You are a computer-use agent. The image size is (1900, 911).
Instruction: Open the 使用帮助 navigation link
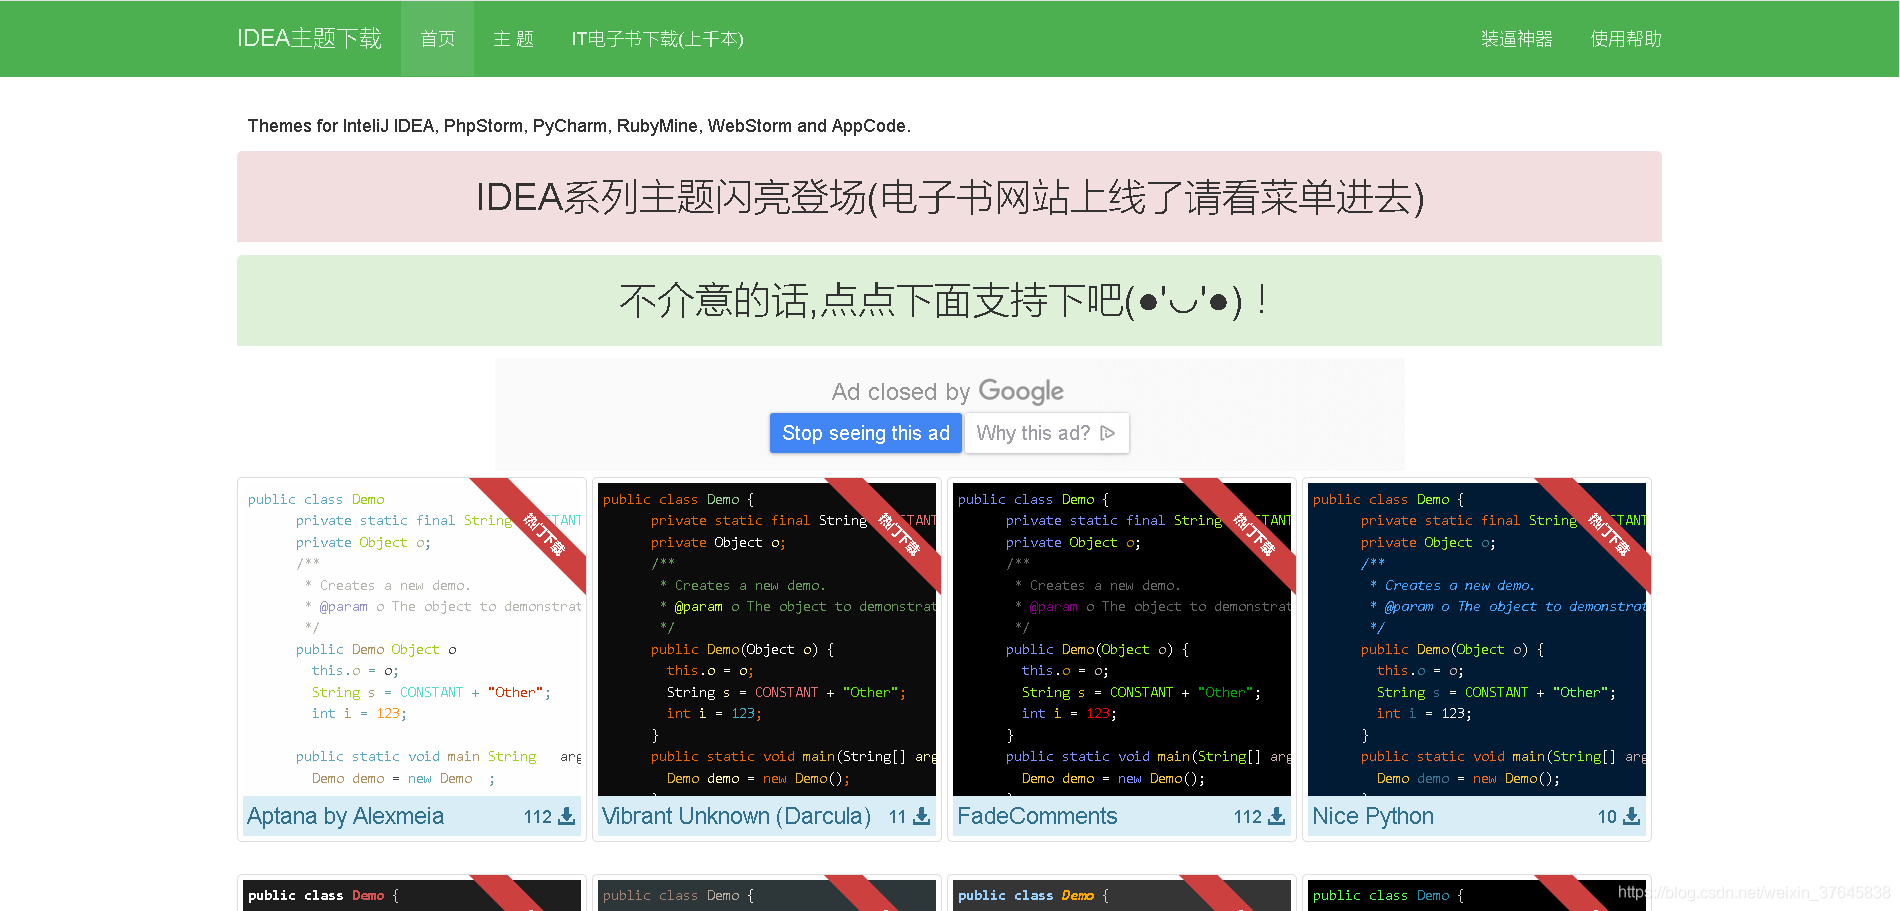tap(1626, 39)
